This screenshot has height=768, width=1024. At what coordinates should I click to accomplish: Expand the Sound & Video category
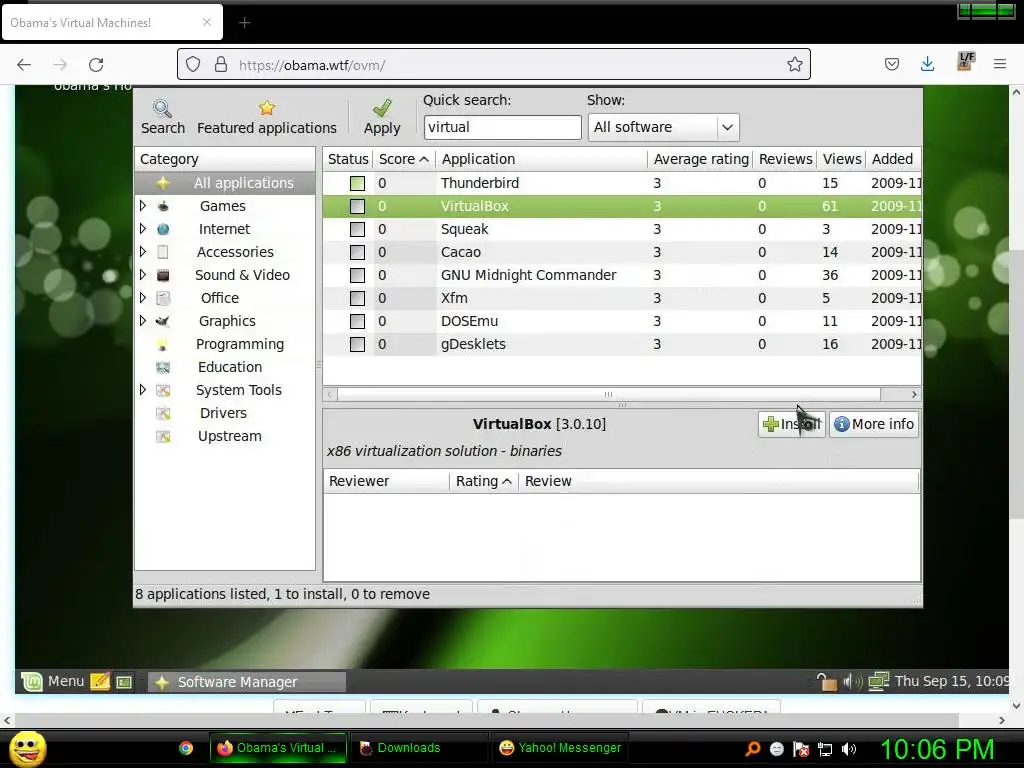(142, 274)
